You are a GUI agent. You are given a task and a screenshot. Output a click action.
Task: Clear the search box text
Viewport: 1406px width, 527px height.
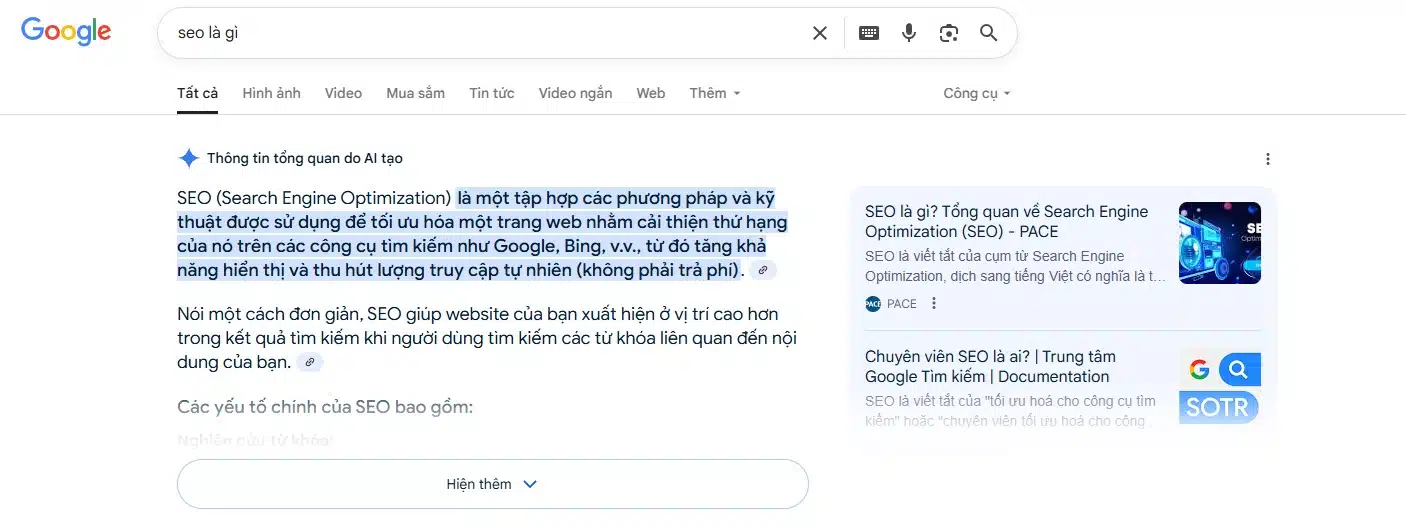pos(820,33)
